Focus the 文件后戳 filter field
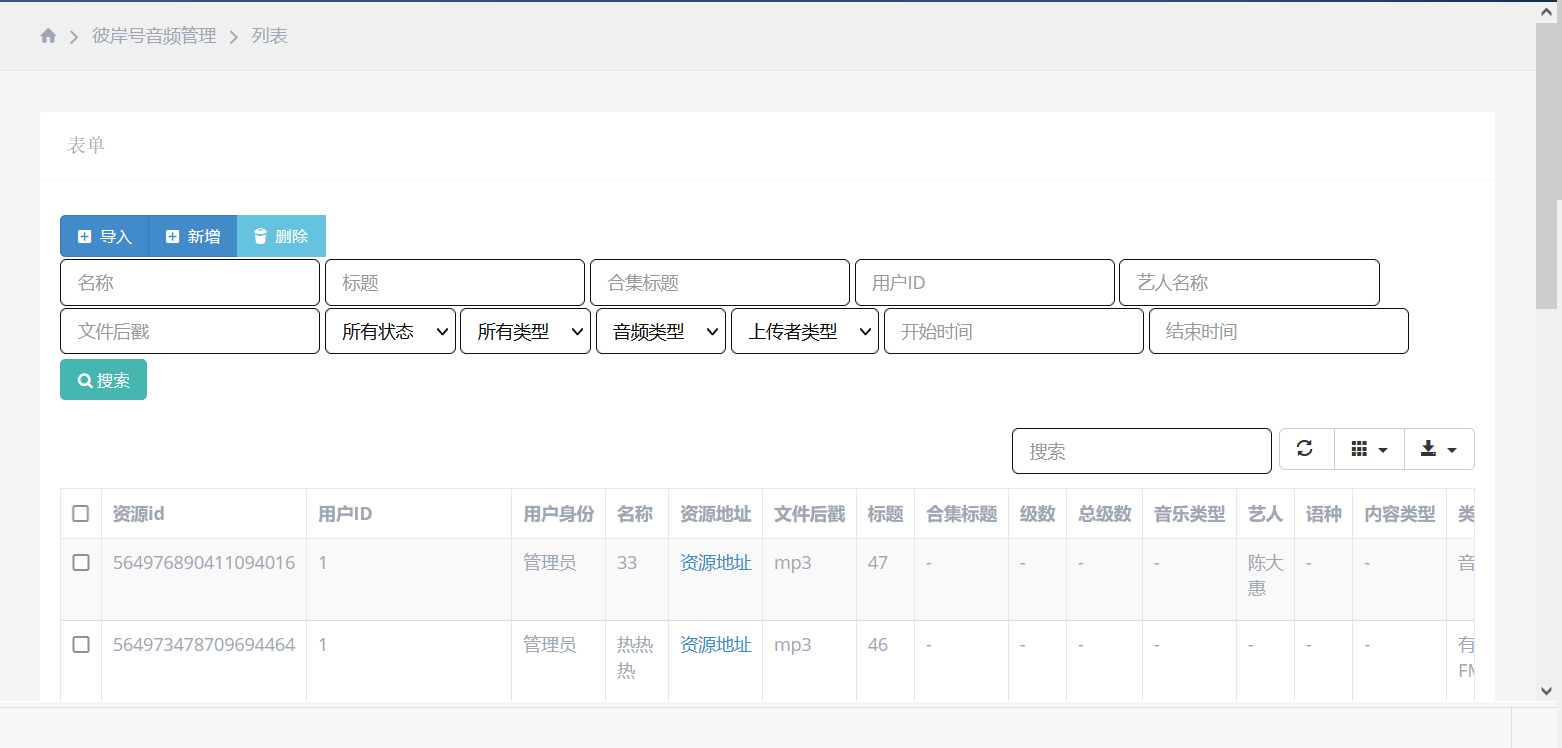 [x=190, y=331]
